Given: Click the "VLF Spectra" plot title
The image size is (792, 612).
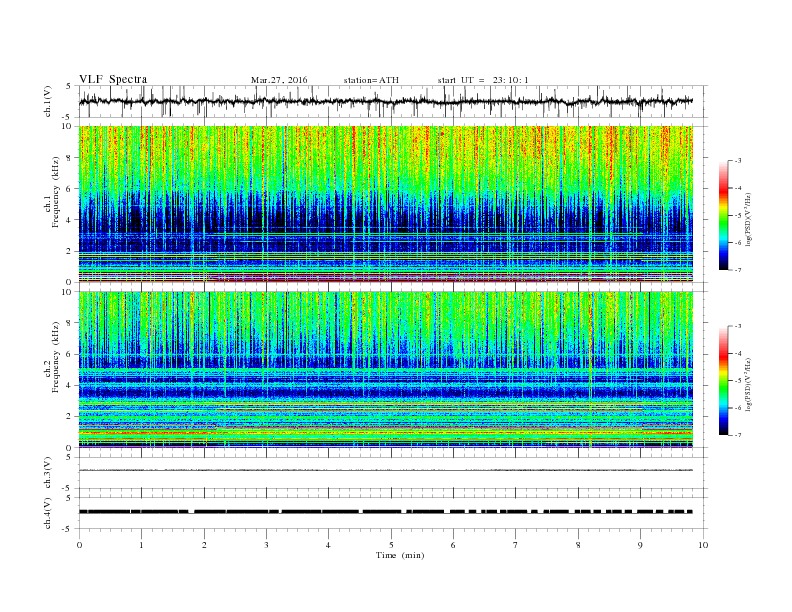Looking at the screenshot, I should [x=113, y=79].
